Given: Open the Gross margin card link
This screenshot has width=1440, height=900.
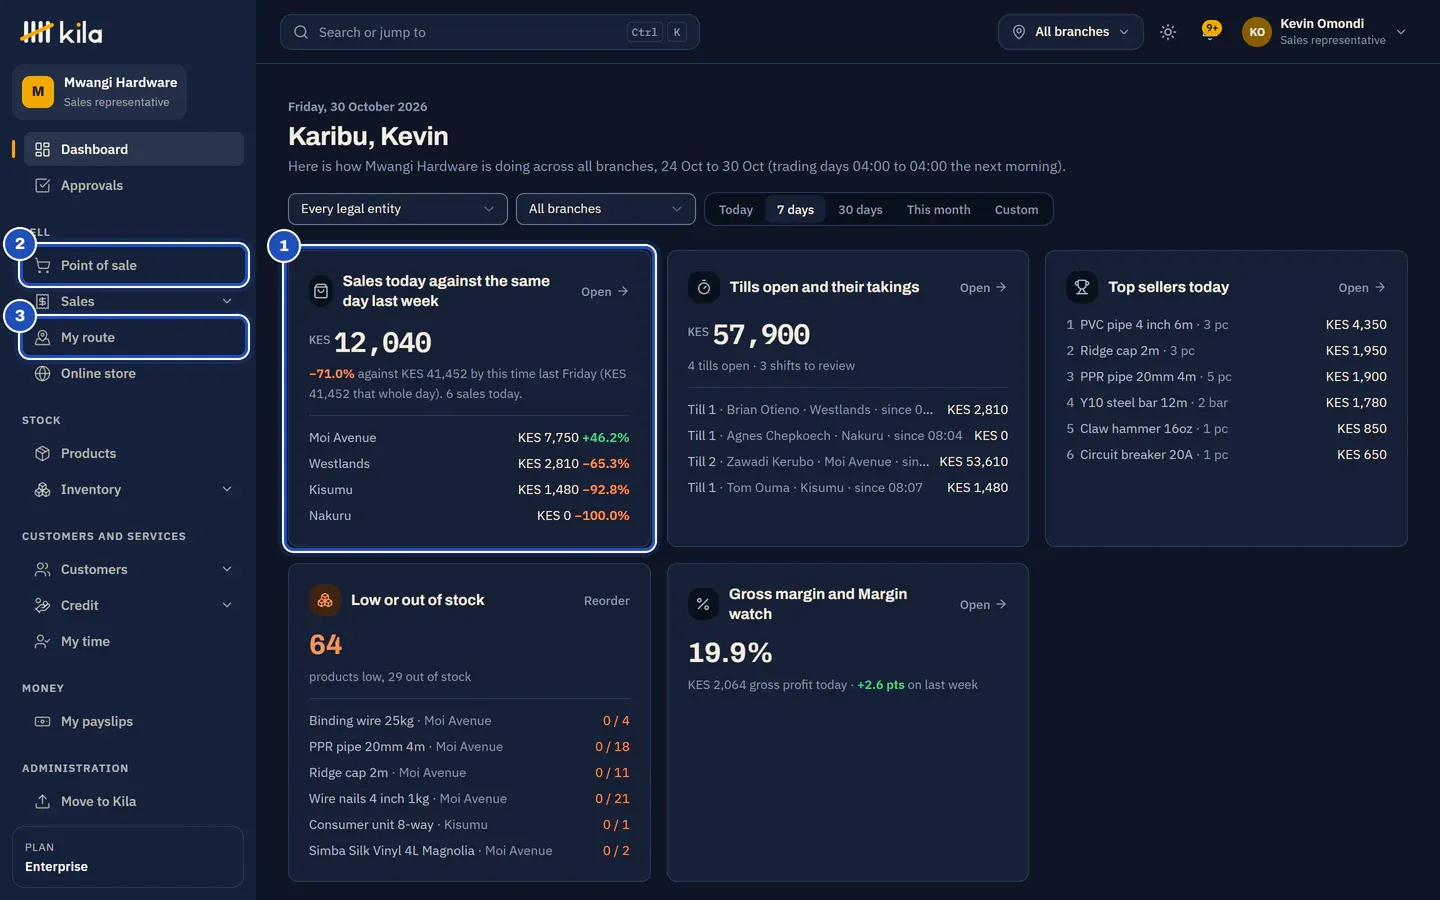Looking at the screenshot, I should (x=983, y=604).
